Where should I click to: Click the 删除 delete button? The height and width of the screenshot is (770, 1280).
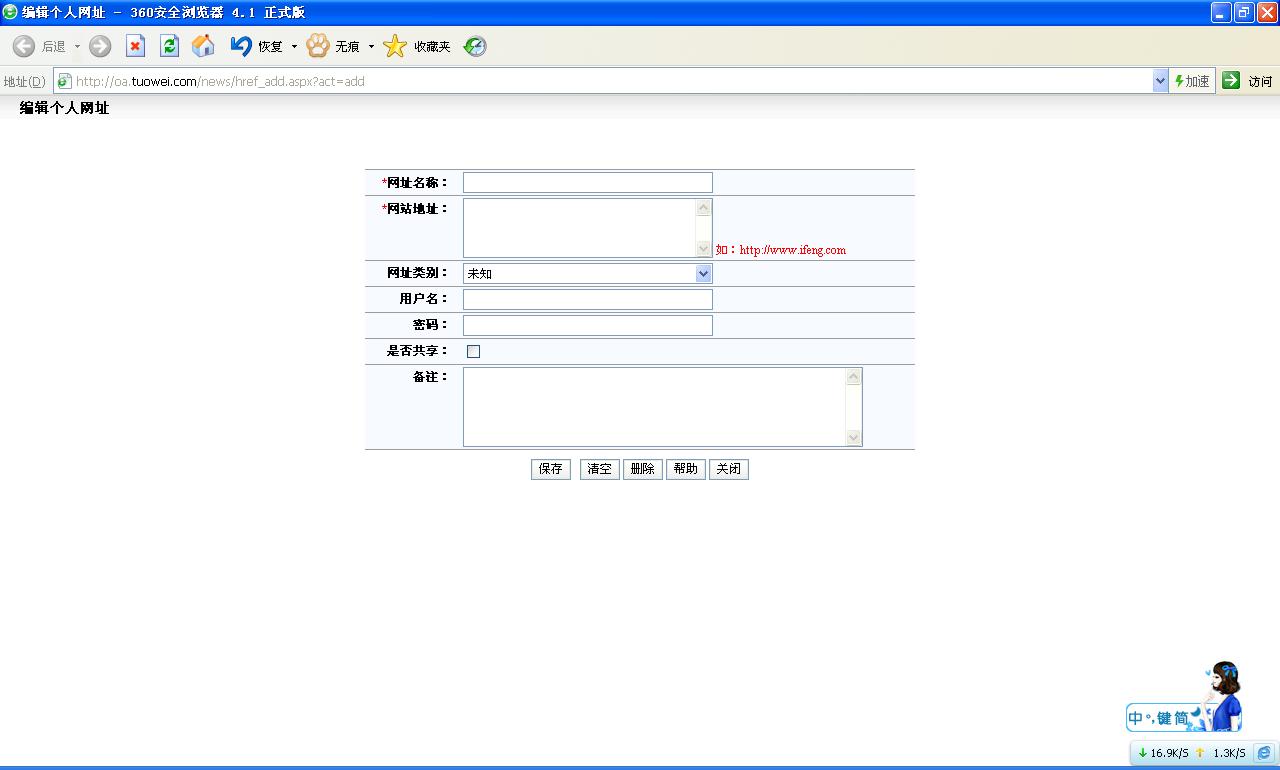(x=643, y=469)
